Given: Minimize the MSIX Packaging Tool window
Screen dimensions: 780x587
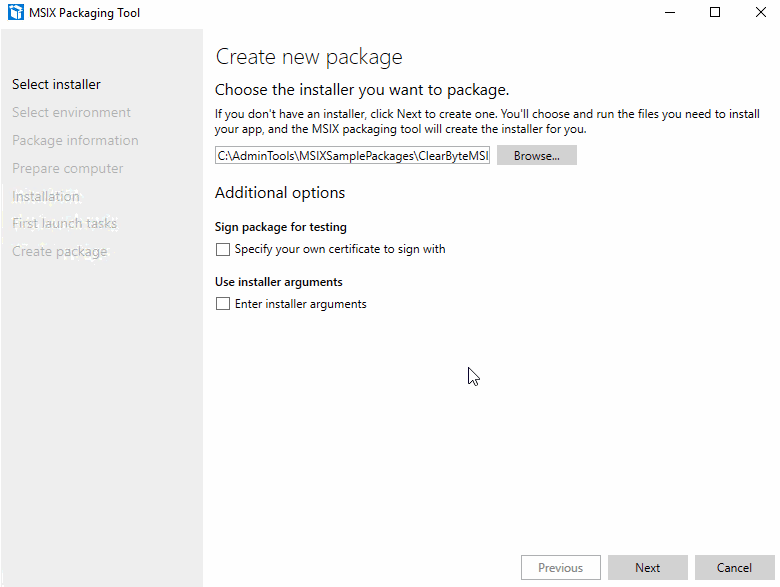Looking at the screenshot, I should 670,12.
